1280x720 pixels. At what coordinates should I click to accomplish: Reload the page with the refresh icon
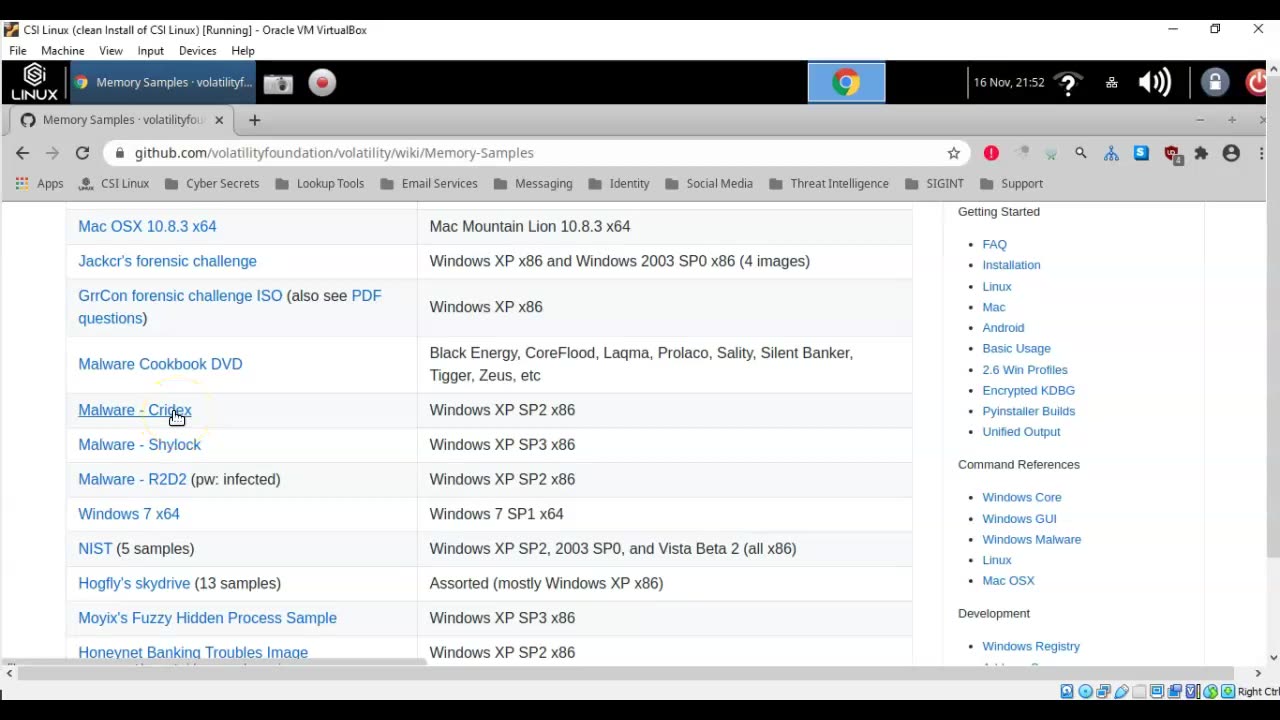pos(82,153)
